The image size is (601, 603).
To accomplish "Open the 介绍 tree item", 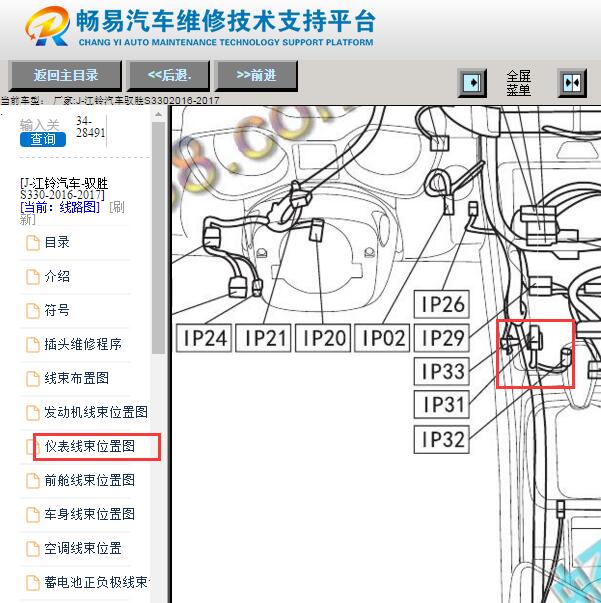I will 57,277.
